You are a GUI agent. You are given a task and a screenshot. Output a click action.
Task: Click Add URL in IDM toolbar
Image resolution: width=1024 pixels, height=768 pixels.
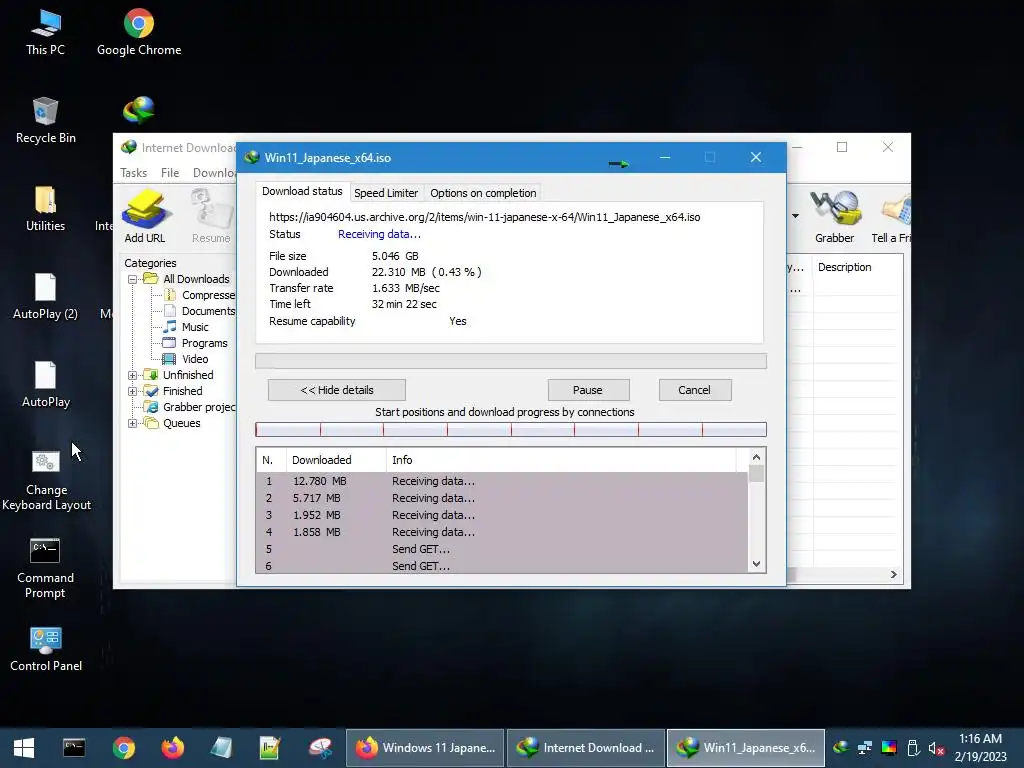point(145,216)
